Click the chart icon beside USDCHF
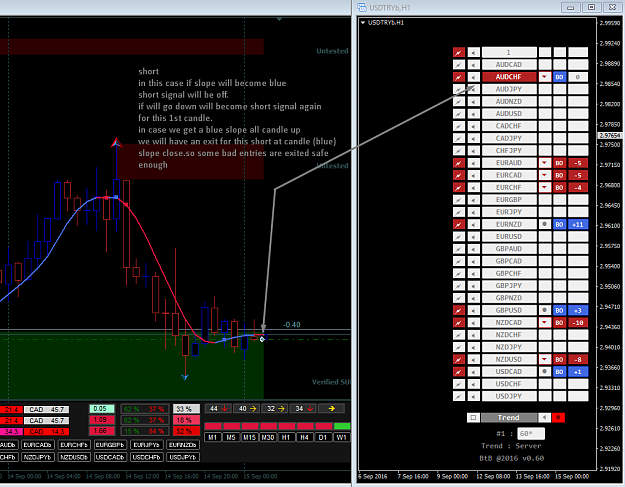The height and width of the screenshot is (487, 625). pyautogui.click(x=459, y=384)
